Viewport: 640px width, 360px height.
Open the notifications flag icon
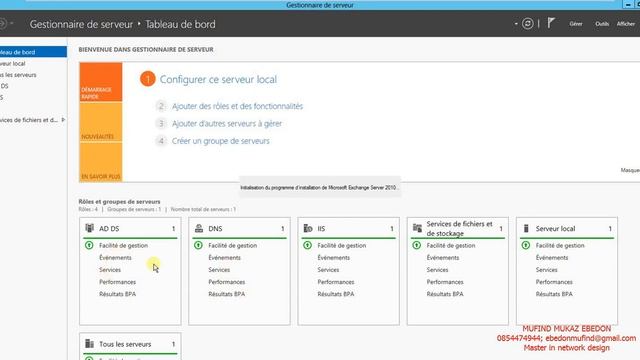coord(551,23)
